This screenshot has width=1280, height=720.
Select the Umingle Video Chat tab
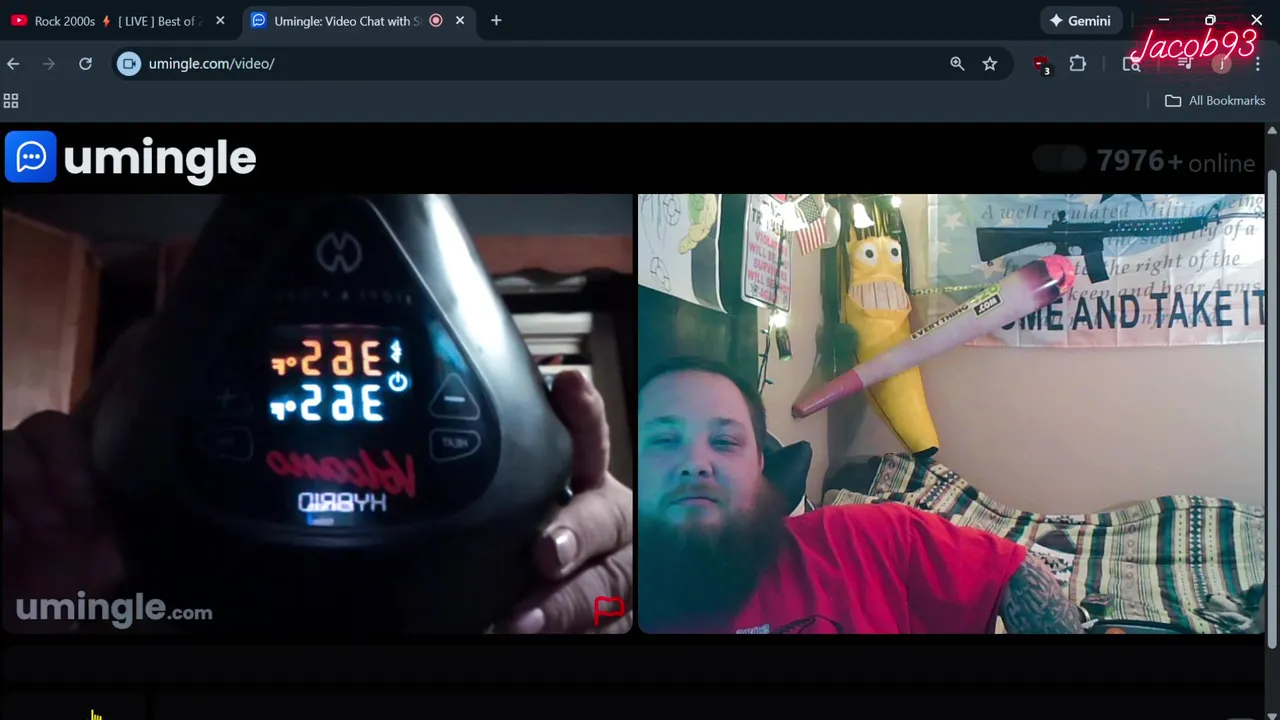click(x=358, y=21)
